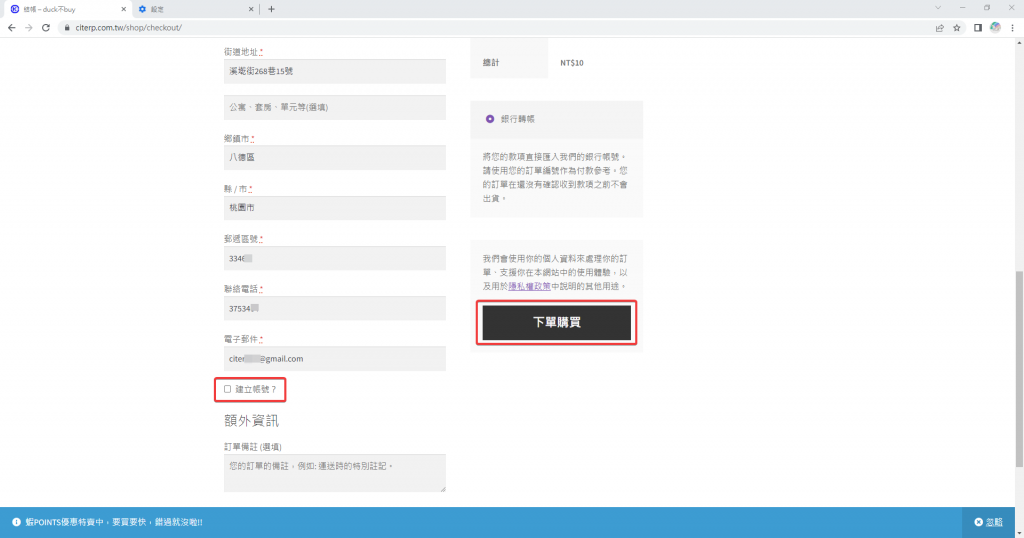Toggle the browser side panel icon
Screen dimensions: 1024x538
[977, 27]
